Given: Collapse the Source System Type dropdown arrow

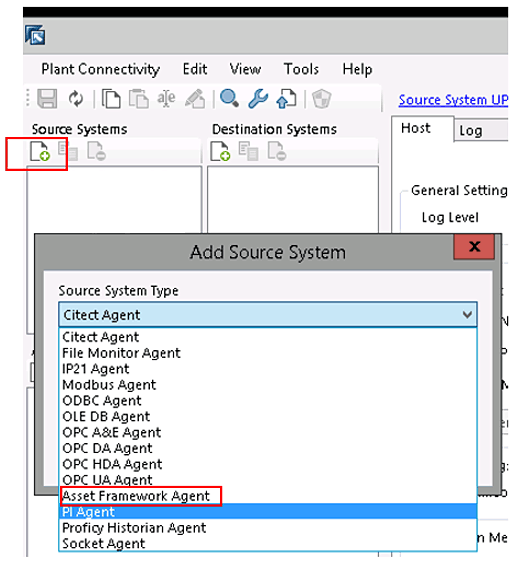Looking at the screenshot, I should click(x=467, y=314).
